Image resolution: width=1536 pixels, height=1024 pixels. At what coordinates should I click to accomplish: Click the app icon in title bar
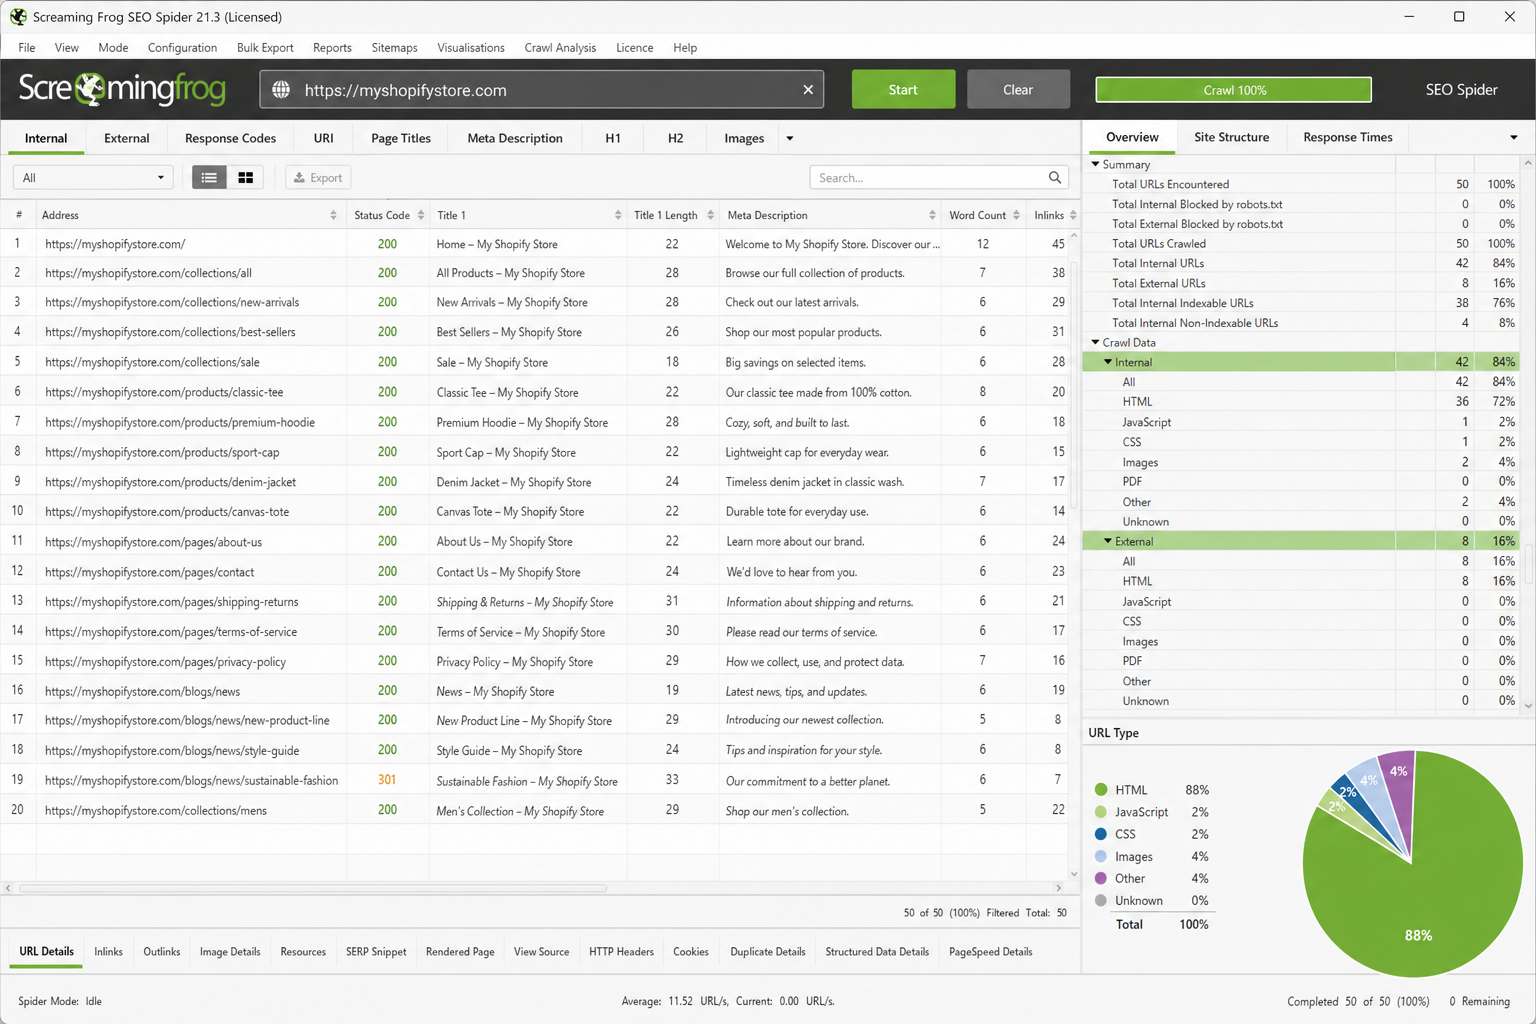point(18,17)
